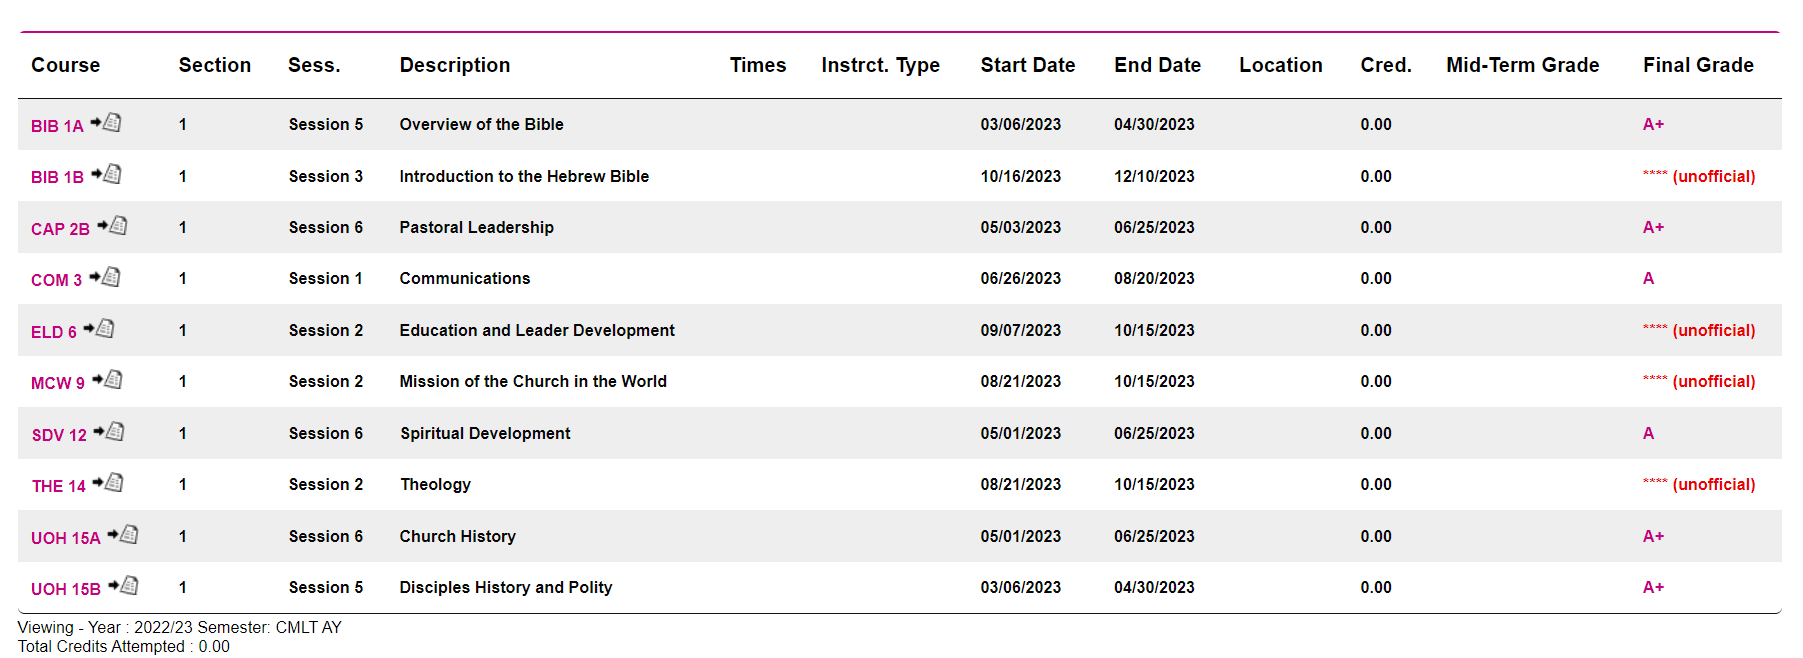Click the document icon for UOH 15A
1803x658 pixels.
(x=124, y=535)
